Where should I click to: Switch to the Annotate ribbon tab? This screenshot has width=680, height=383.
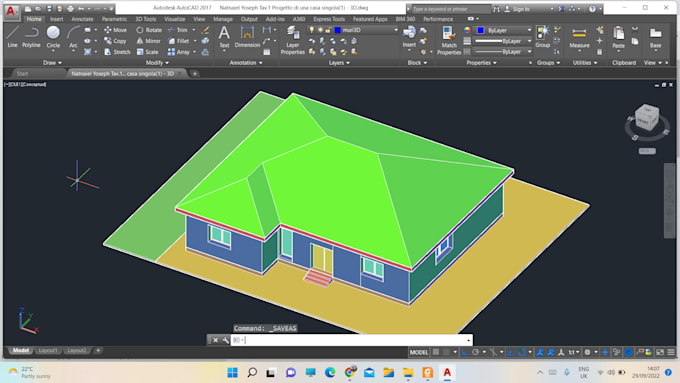pyautogui.click(x=82, y=19)
